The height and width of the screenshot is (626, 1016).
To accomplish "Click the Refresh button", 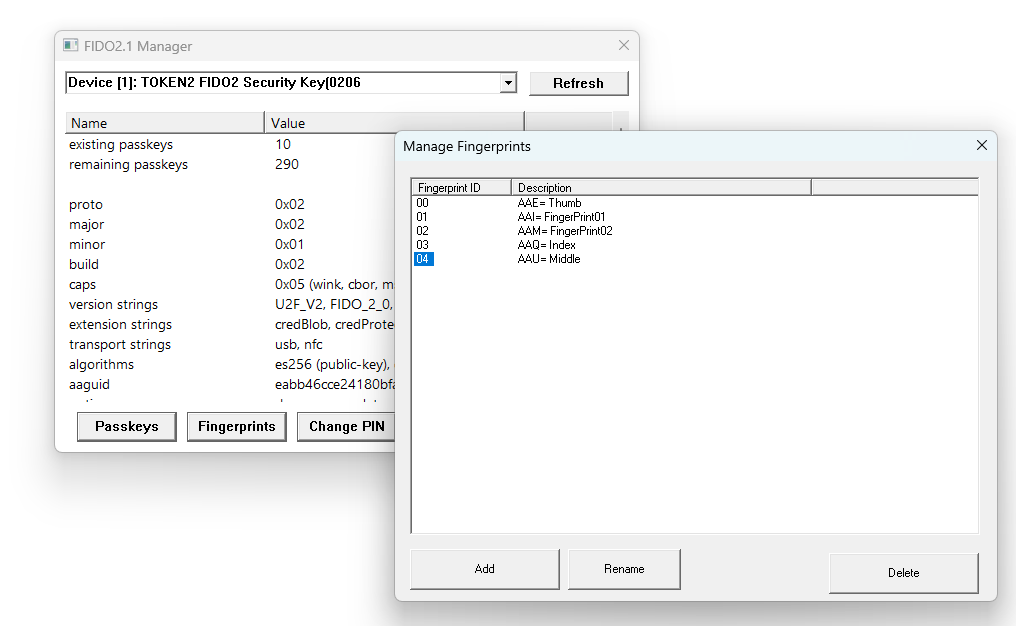I will 578,83.
